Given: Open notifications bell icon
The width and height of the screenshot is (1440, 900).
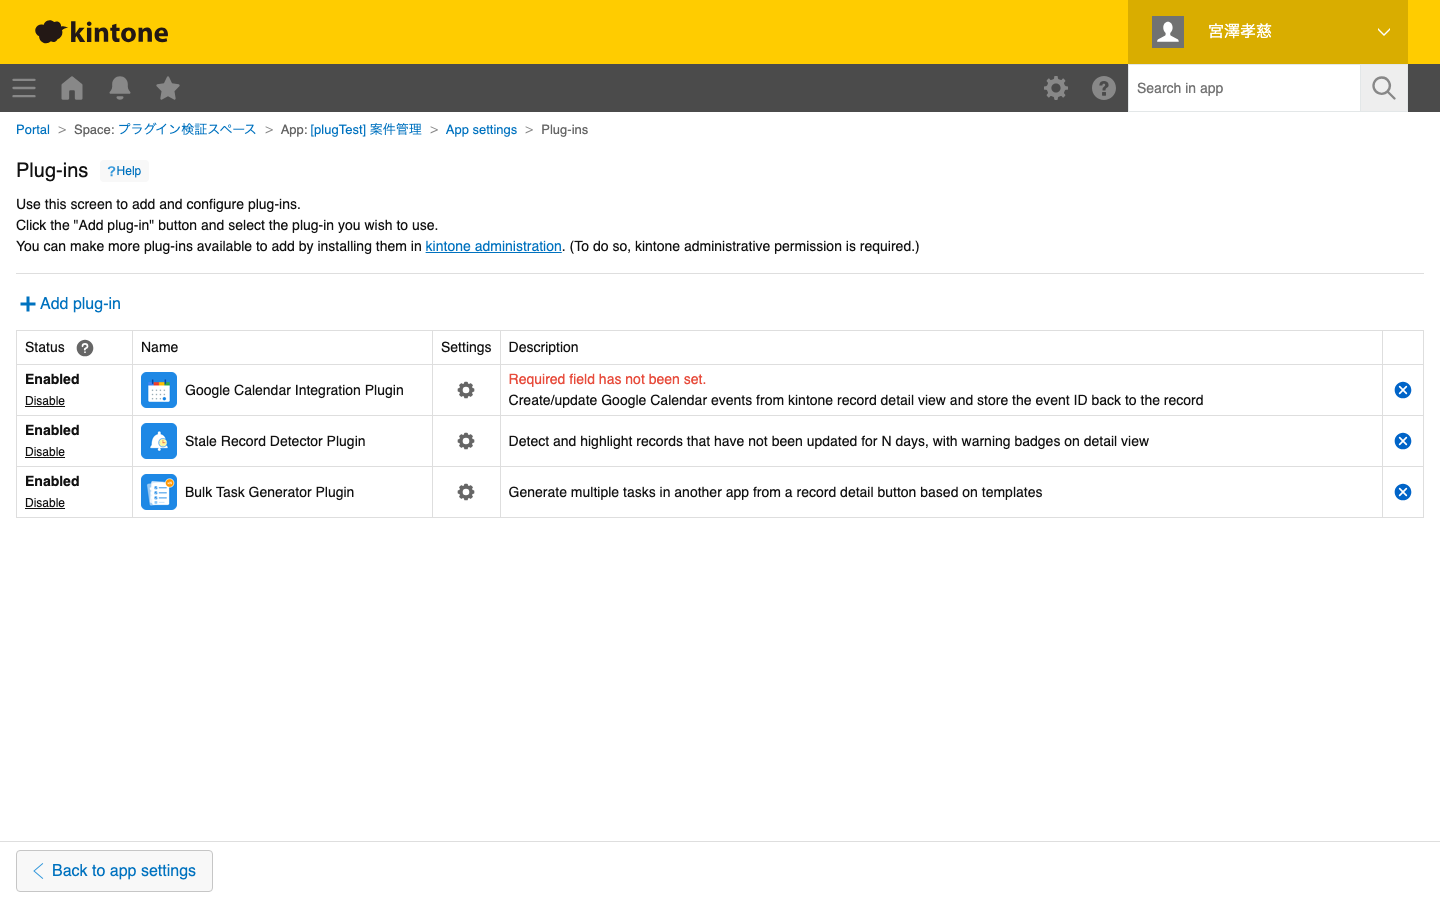Looking at the screenshot, I should (120, 88).
